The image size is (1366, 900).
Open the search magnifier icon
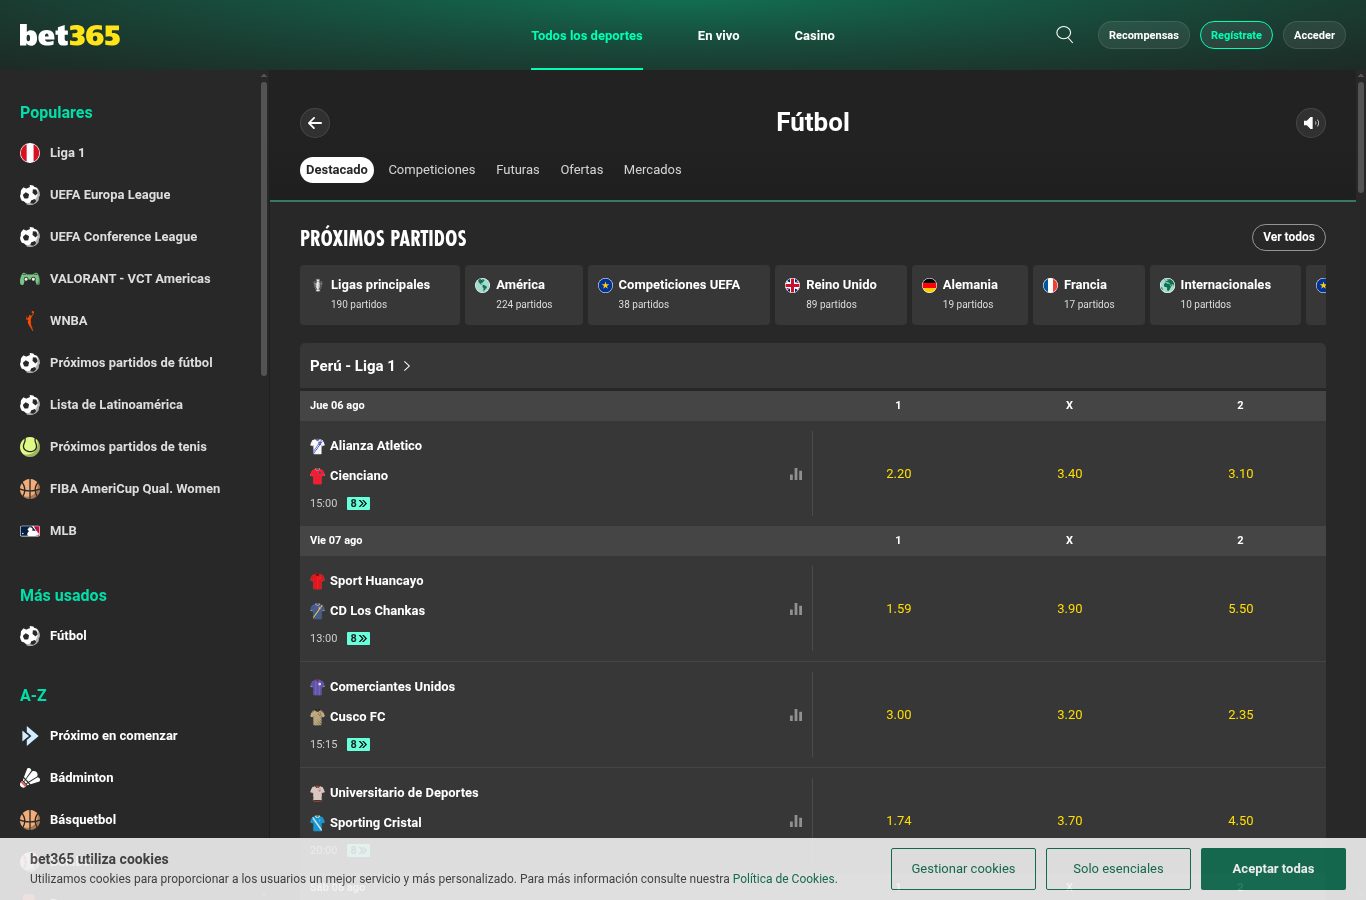click(x=1065, y=35)
